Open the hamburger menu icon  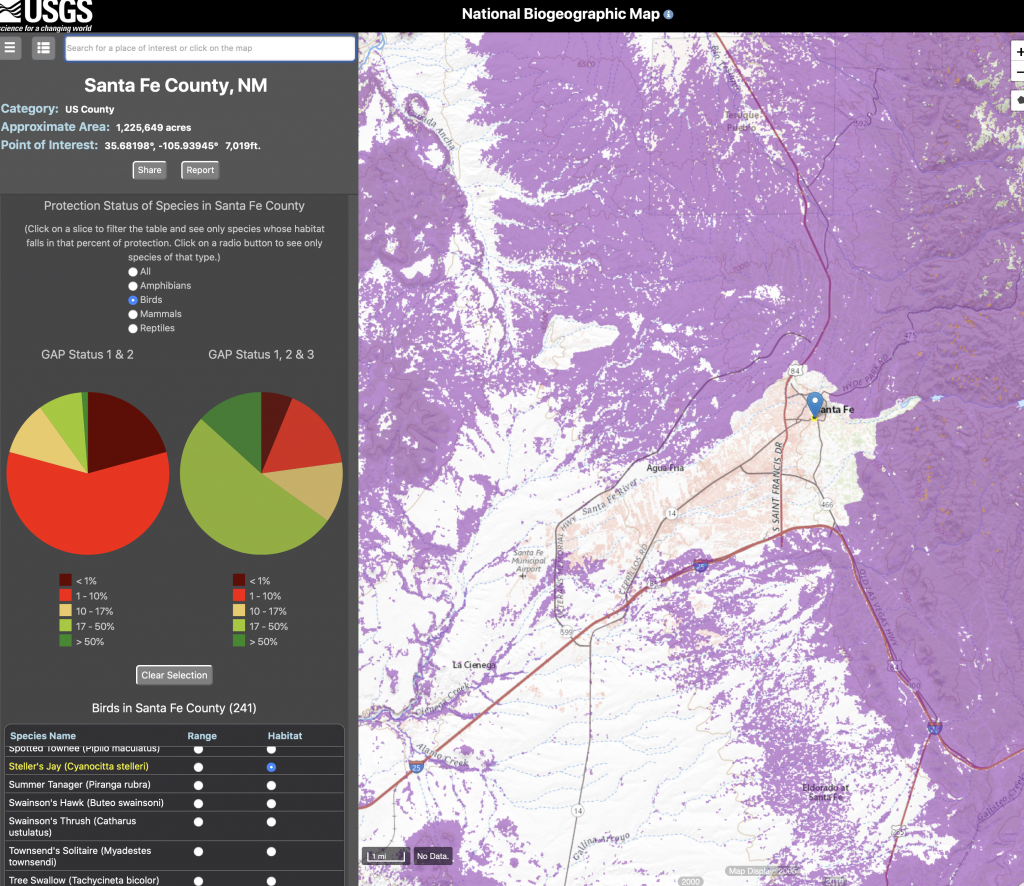(x=11, y=48)
